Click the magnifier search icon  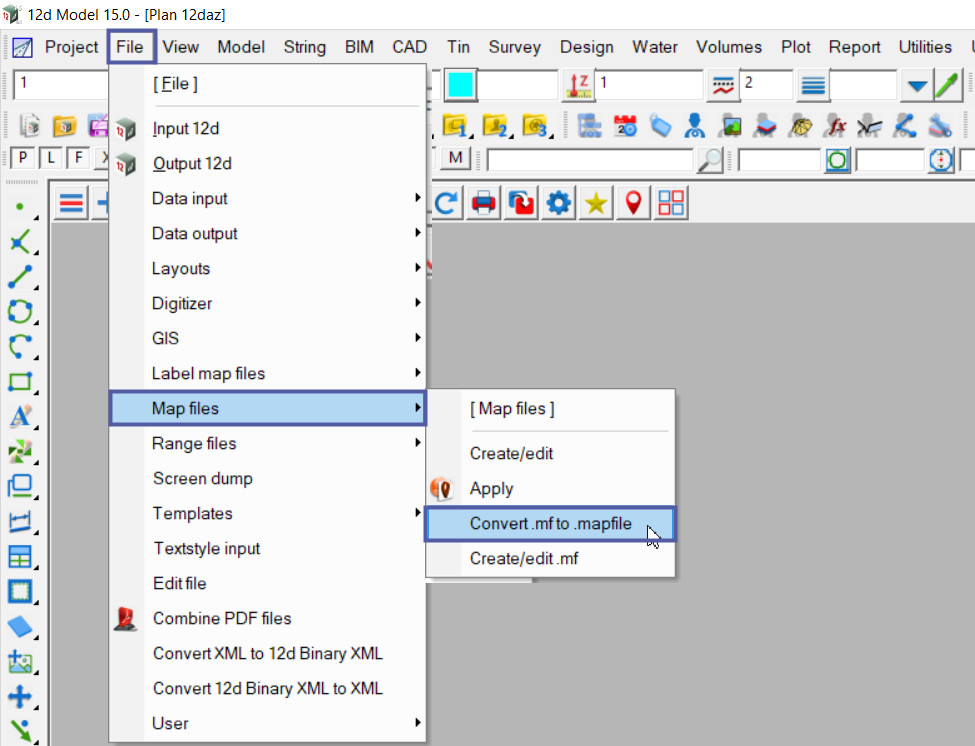point(709,160)
